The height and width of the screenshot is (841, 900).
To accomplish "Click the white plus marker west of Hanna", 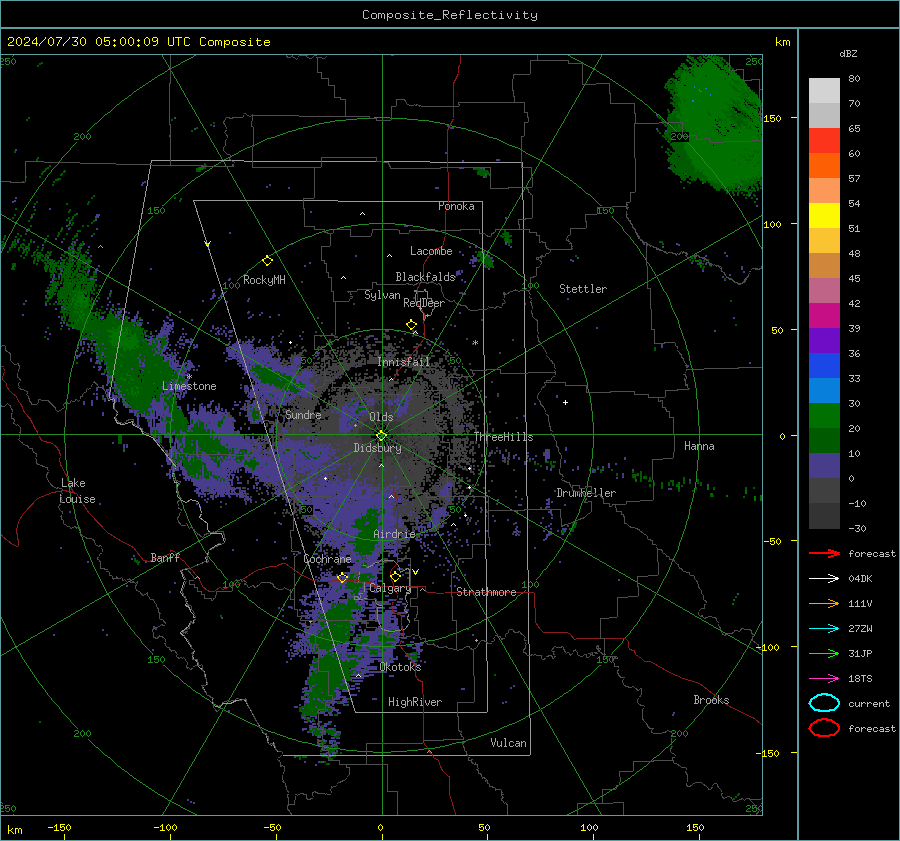I will point(565,402).
